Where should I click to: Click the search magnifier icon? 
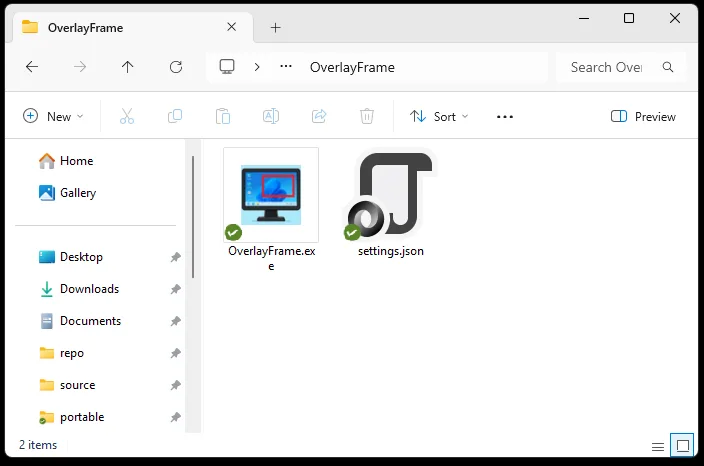coord(668,67)
